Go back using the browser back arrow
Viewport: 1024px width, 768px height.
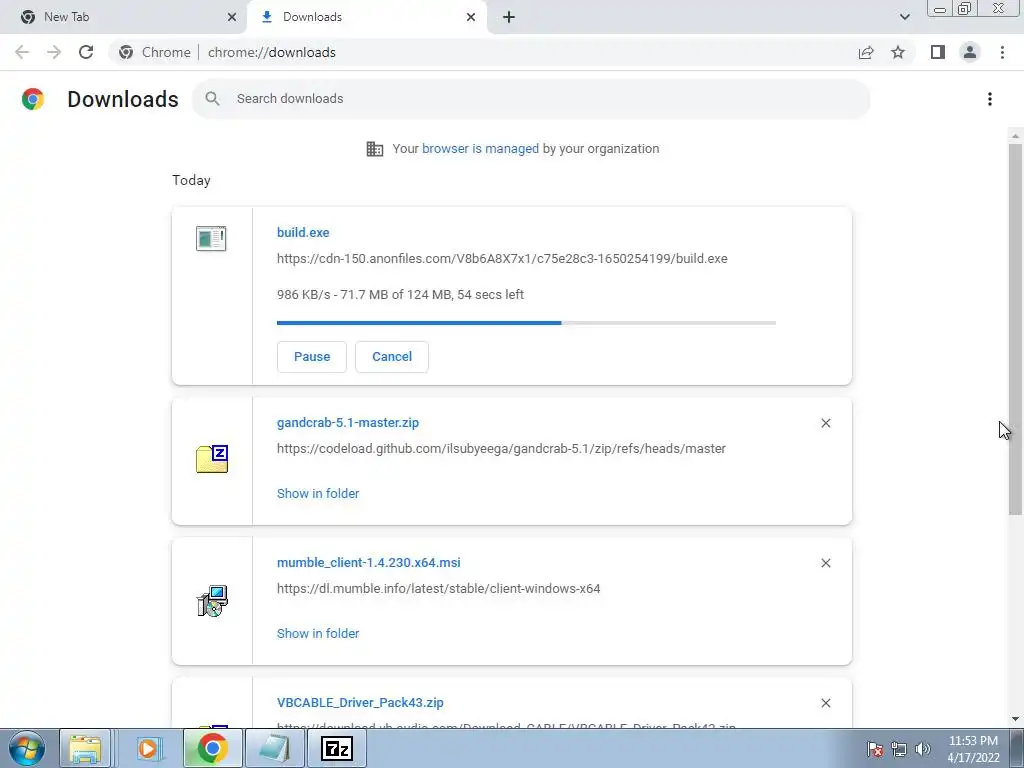click(22, 52)
